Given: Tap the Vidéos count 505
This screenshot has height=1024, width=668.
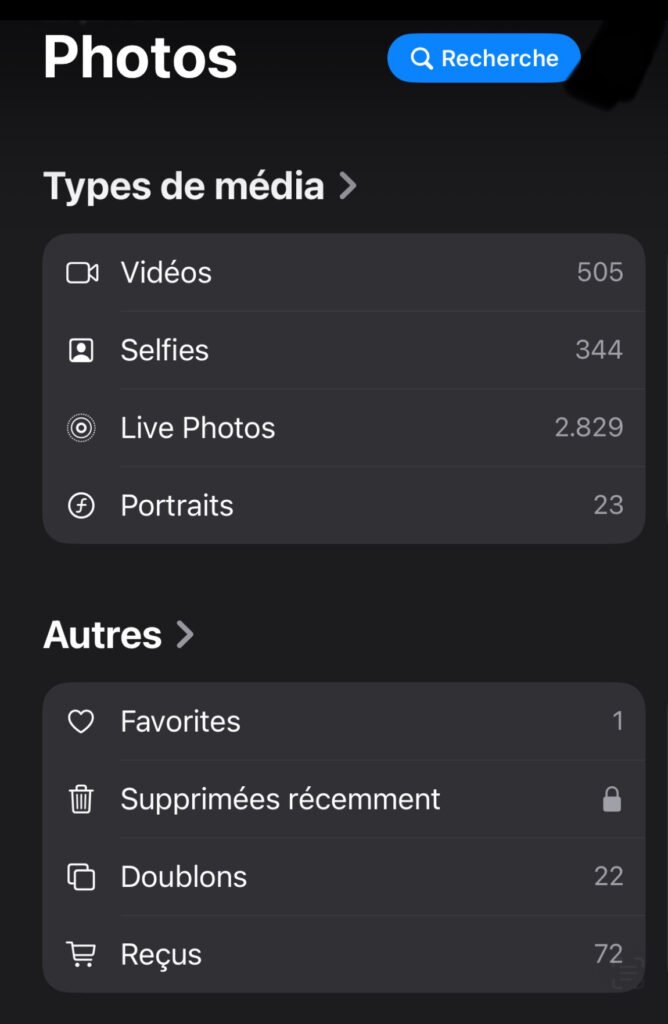Looking at the screenshot, I should point(600,272).
